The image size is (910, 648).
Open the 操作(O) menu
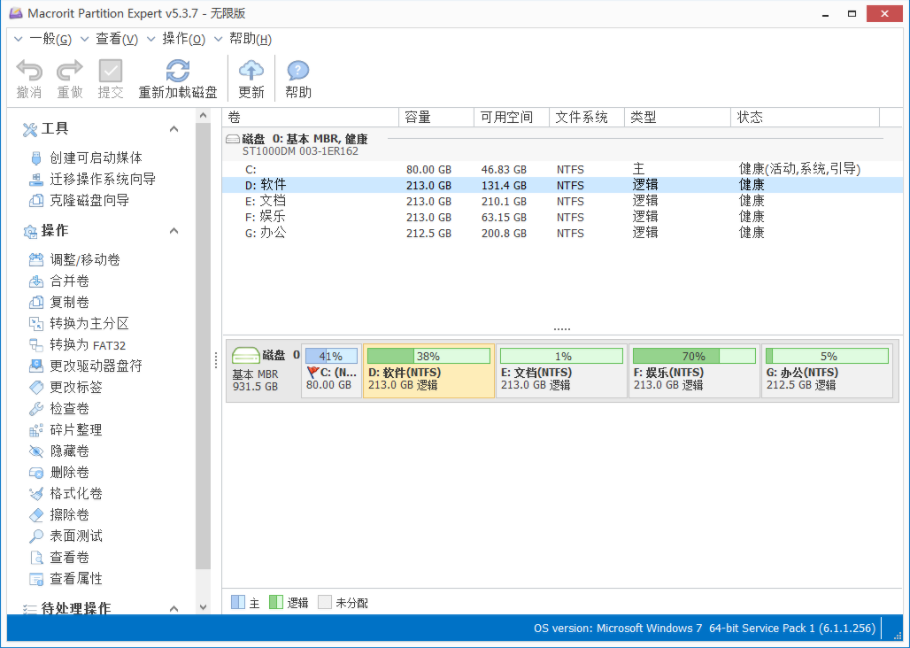pyautogui.click(x=183, y=39)
